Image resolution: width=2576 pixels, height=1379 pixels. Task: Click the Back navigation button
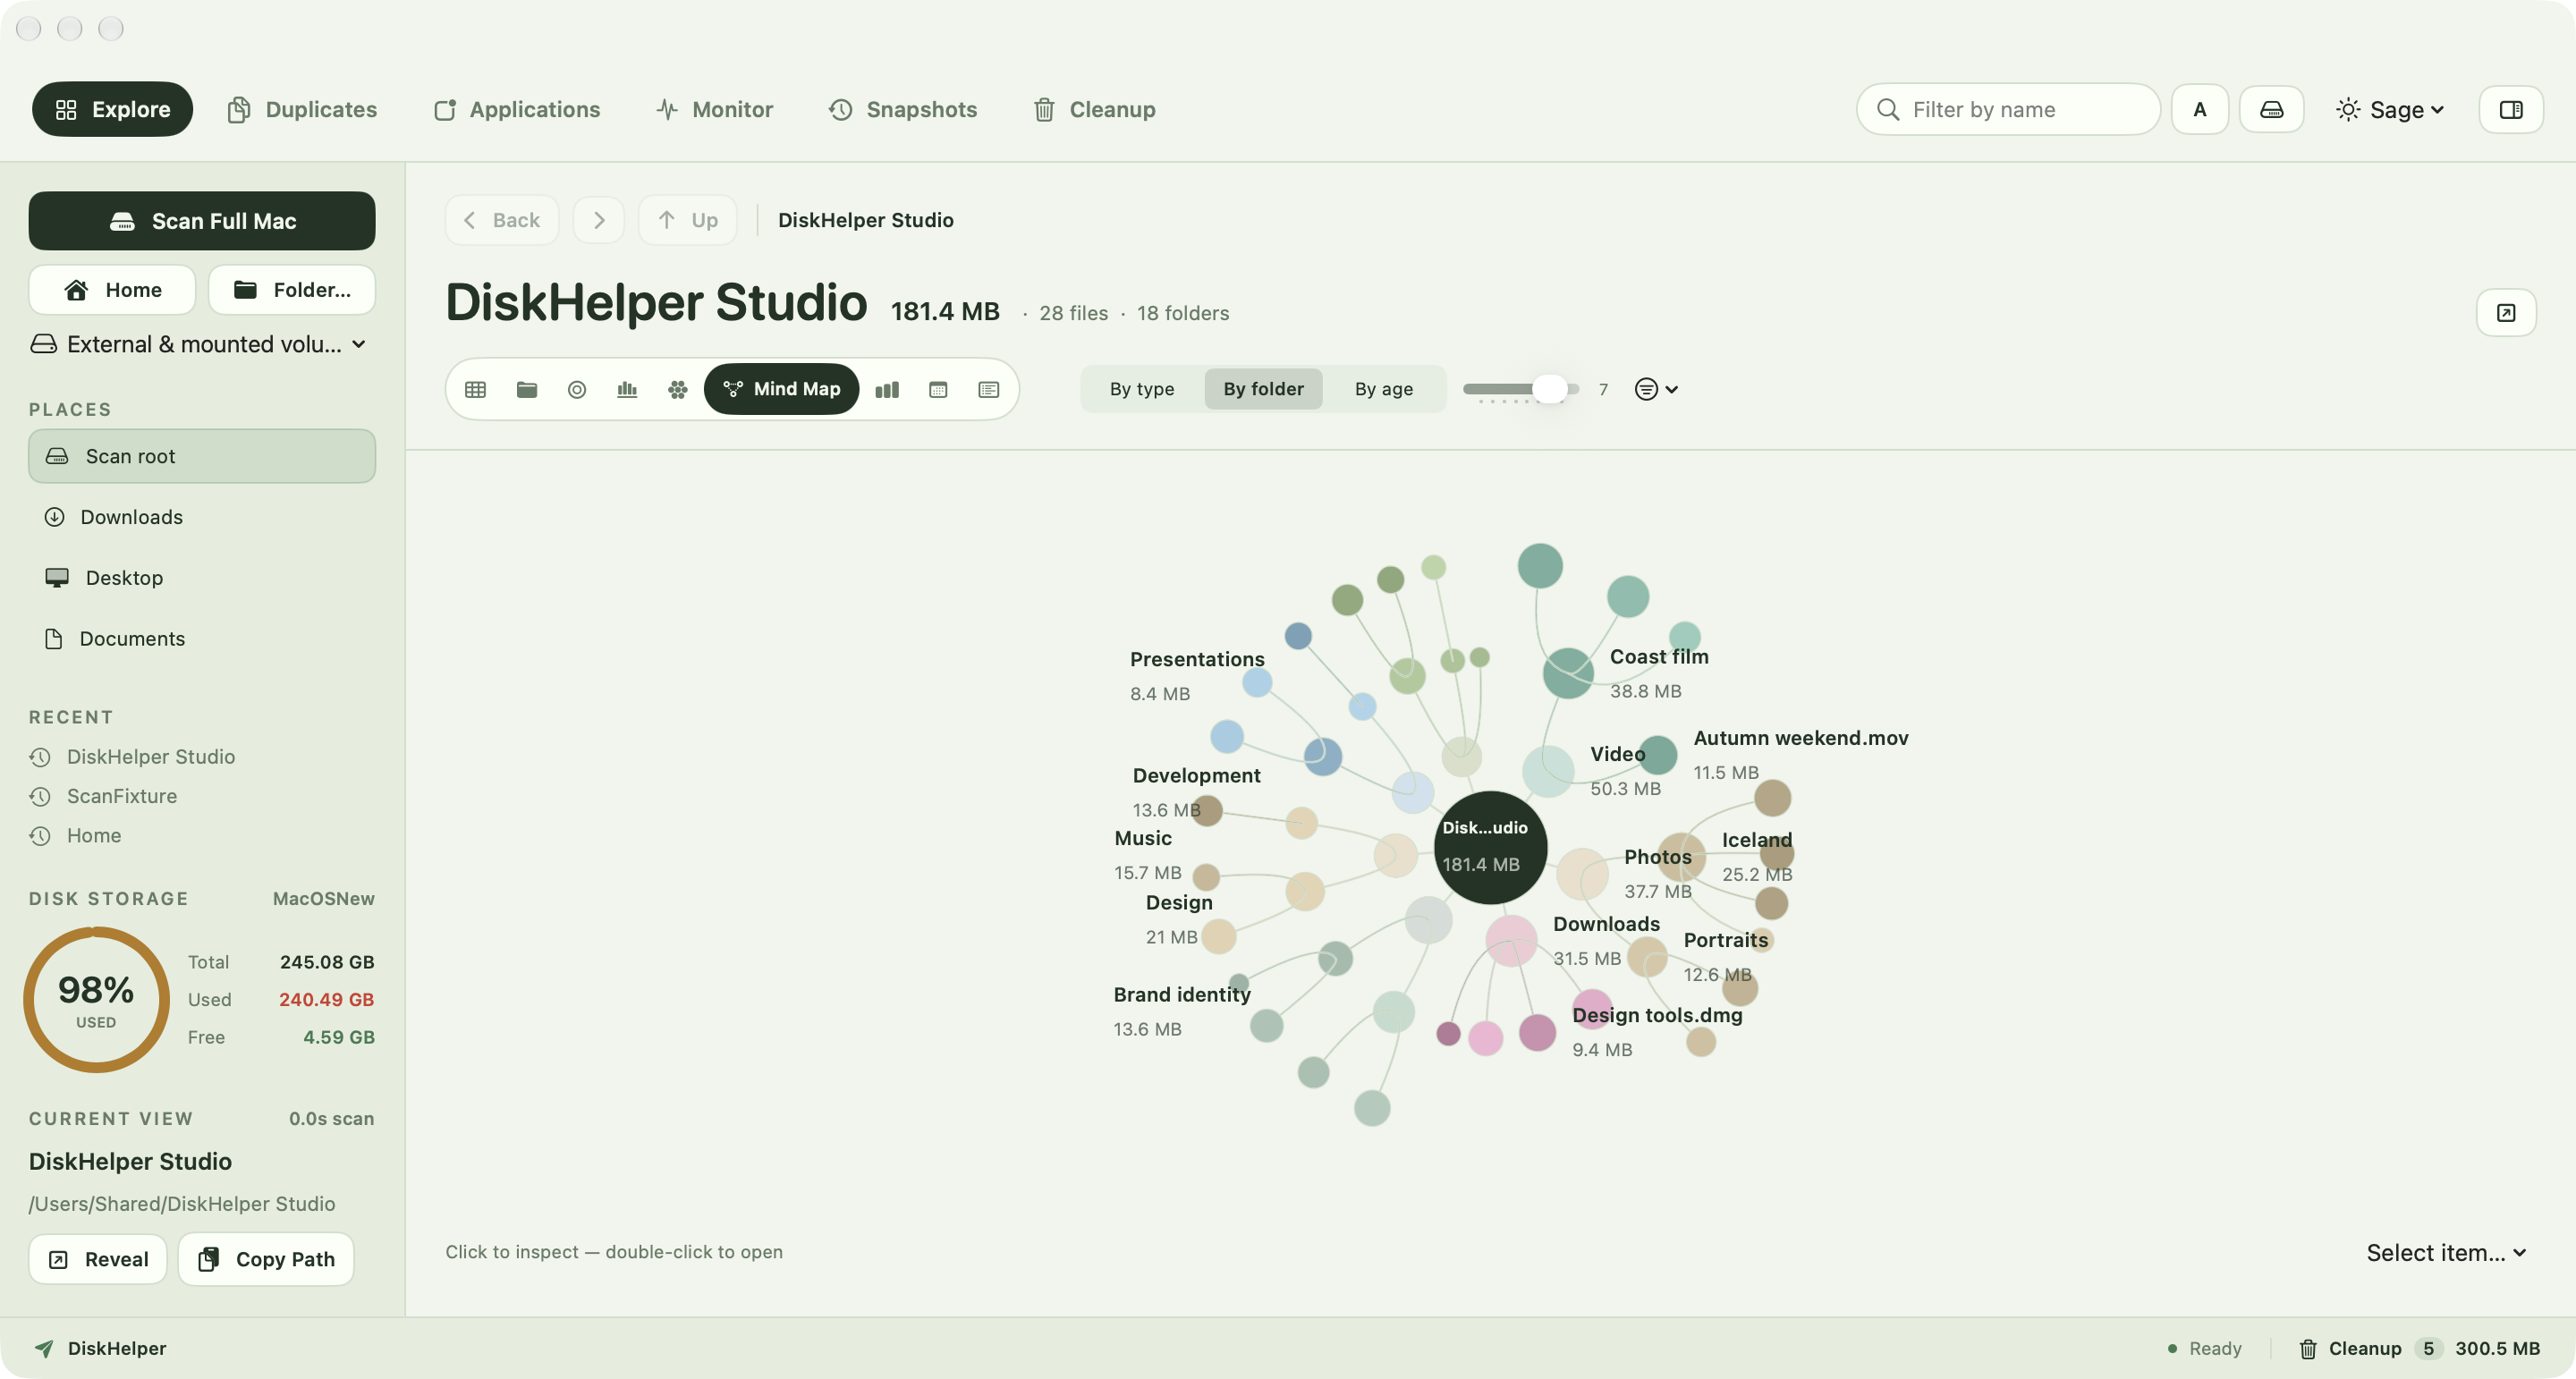pyautogui.click(x=502, y=220)
